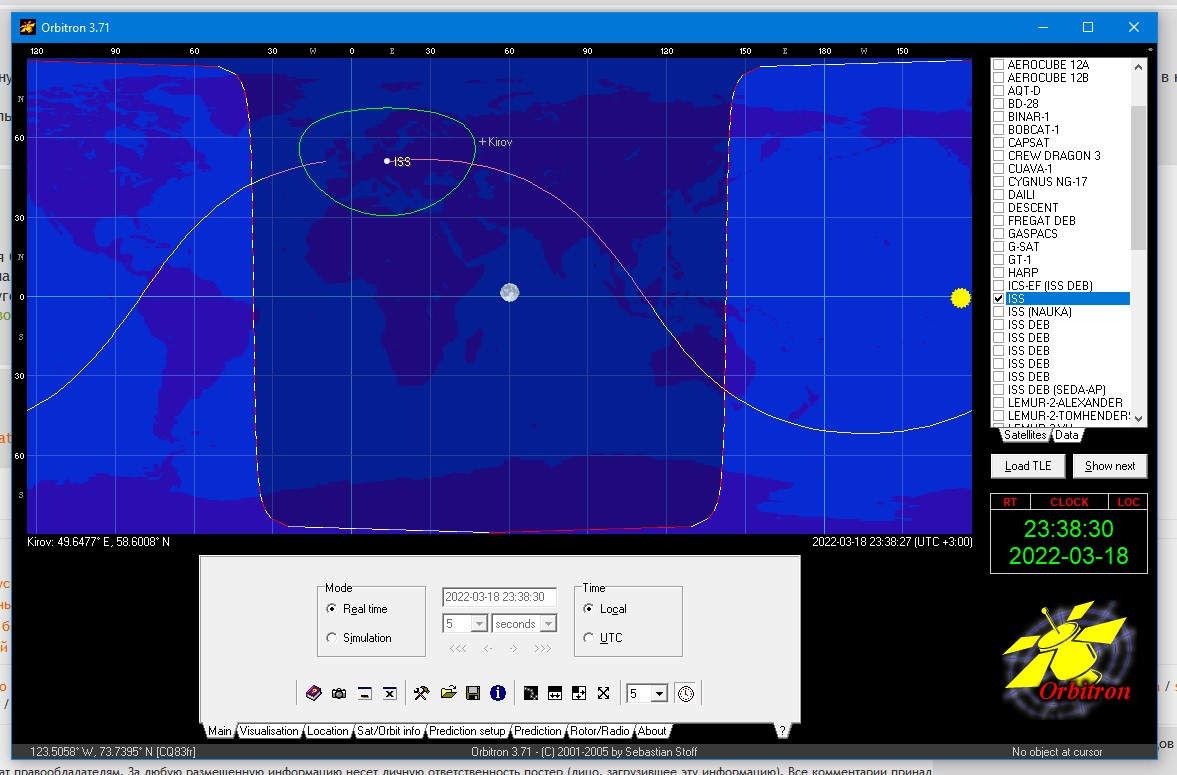Click the date-time input field
This screenshot has height=775, width=1177.
pyautogui.click(x=499, y=597)
